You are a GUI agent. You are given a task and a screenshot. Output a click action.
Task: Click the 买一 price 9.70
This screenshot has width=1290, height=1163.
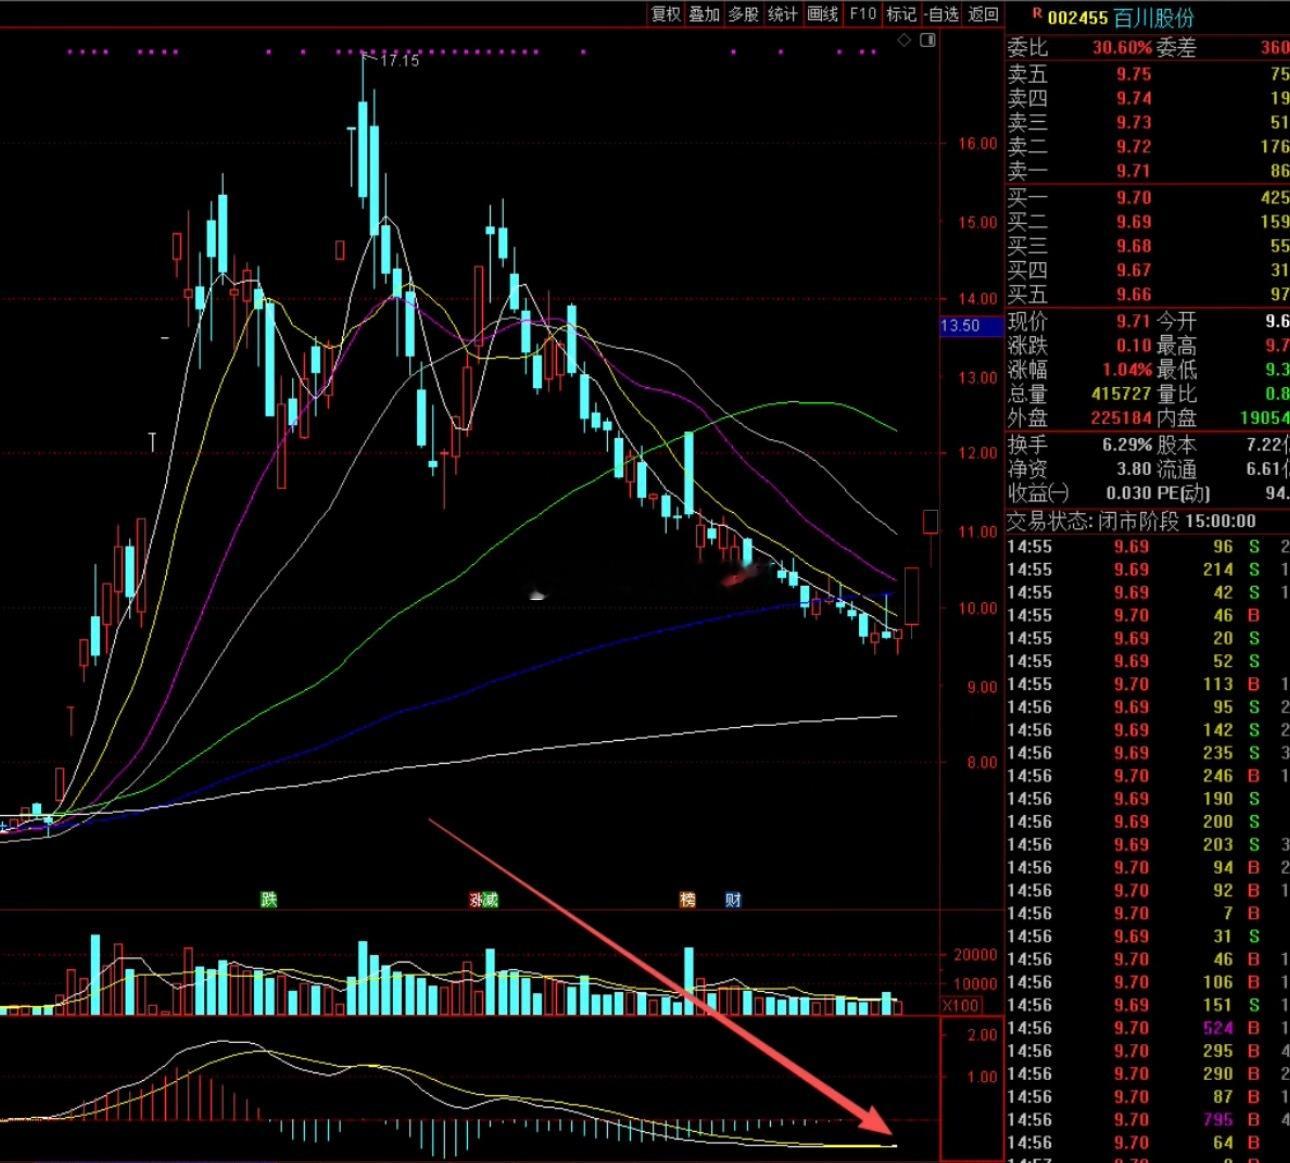click(1134, 198)
